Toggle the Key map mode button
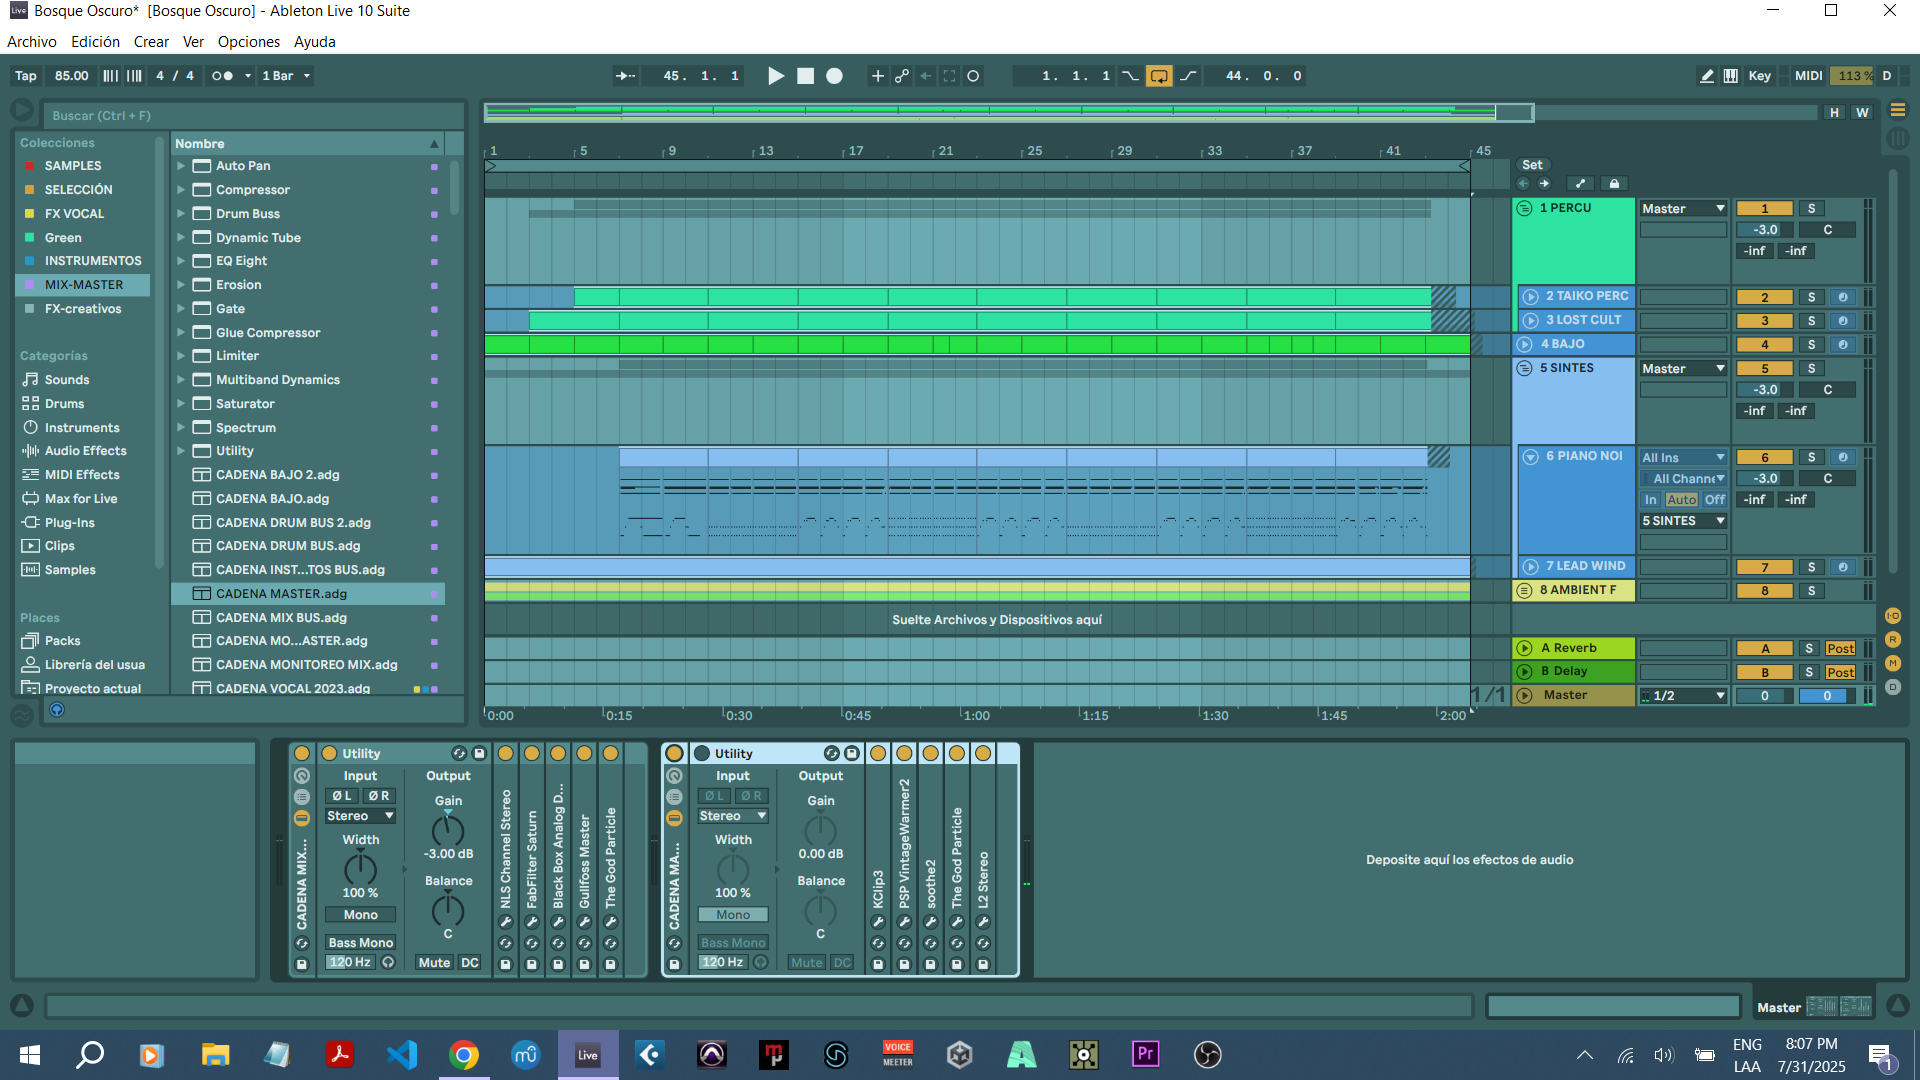The image size is (1920, 1080). pyautogui.click(x=1759, y=76)
